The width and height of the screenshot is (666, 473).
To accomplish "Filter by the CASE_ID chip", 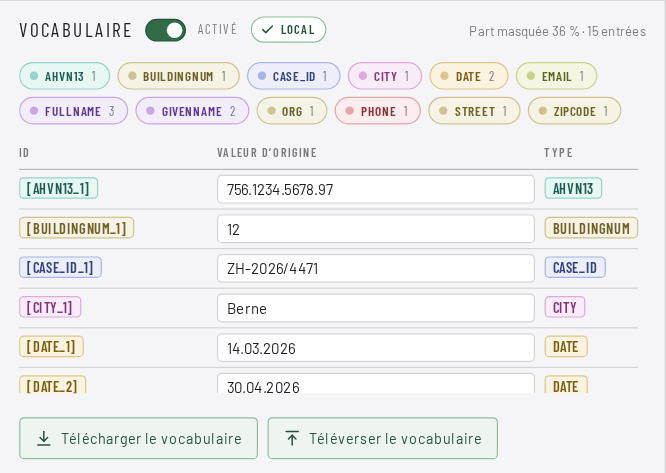I will click(293, 76).
